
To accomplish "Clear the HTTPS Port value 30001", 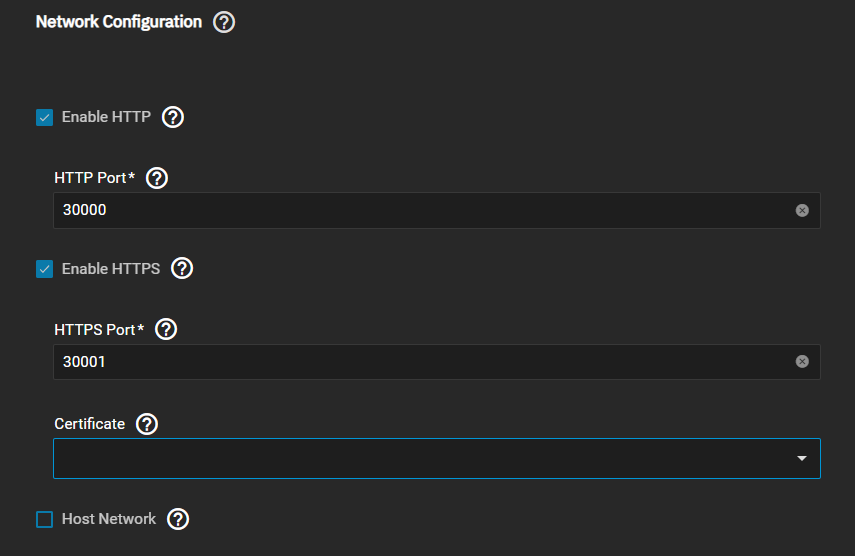I will (802, 362).
